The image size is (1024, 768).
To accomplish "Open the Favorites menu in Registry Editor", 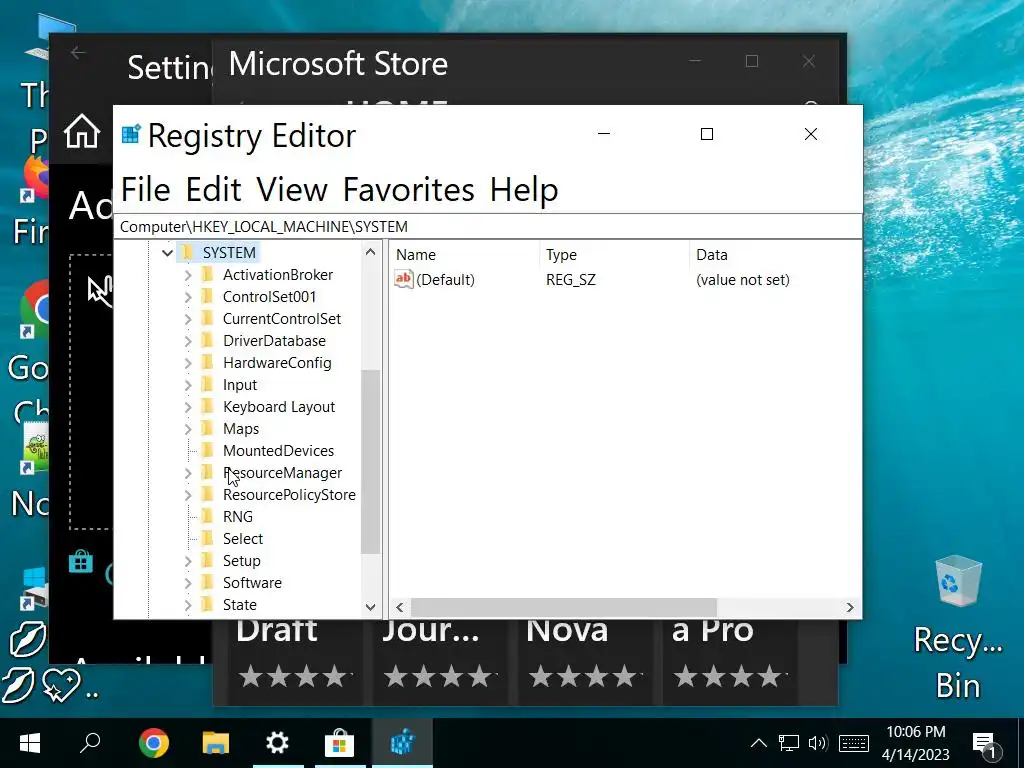I will point(408,190).
